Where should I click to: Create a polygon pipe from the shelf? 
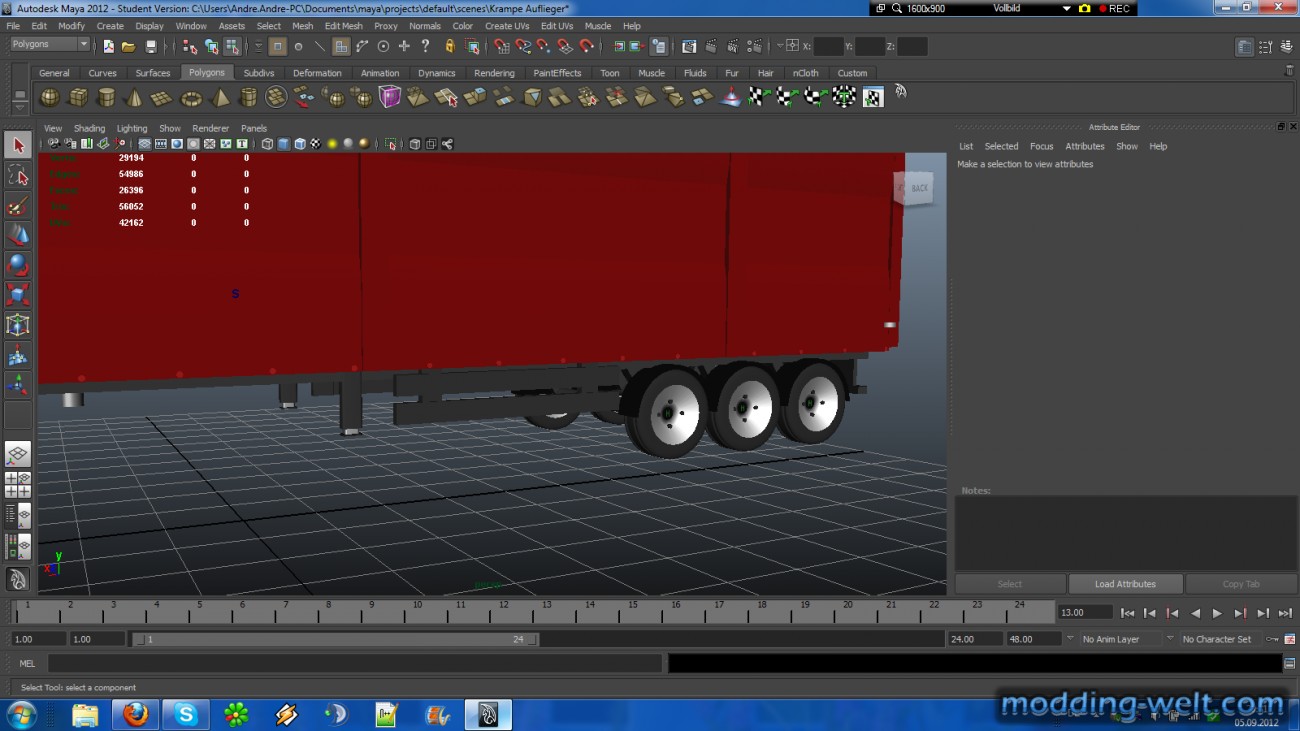tap(248, 97)
